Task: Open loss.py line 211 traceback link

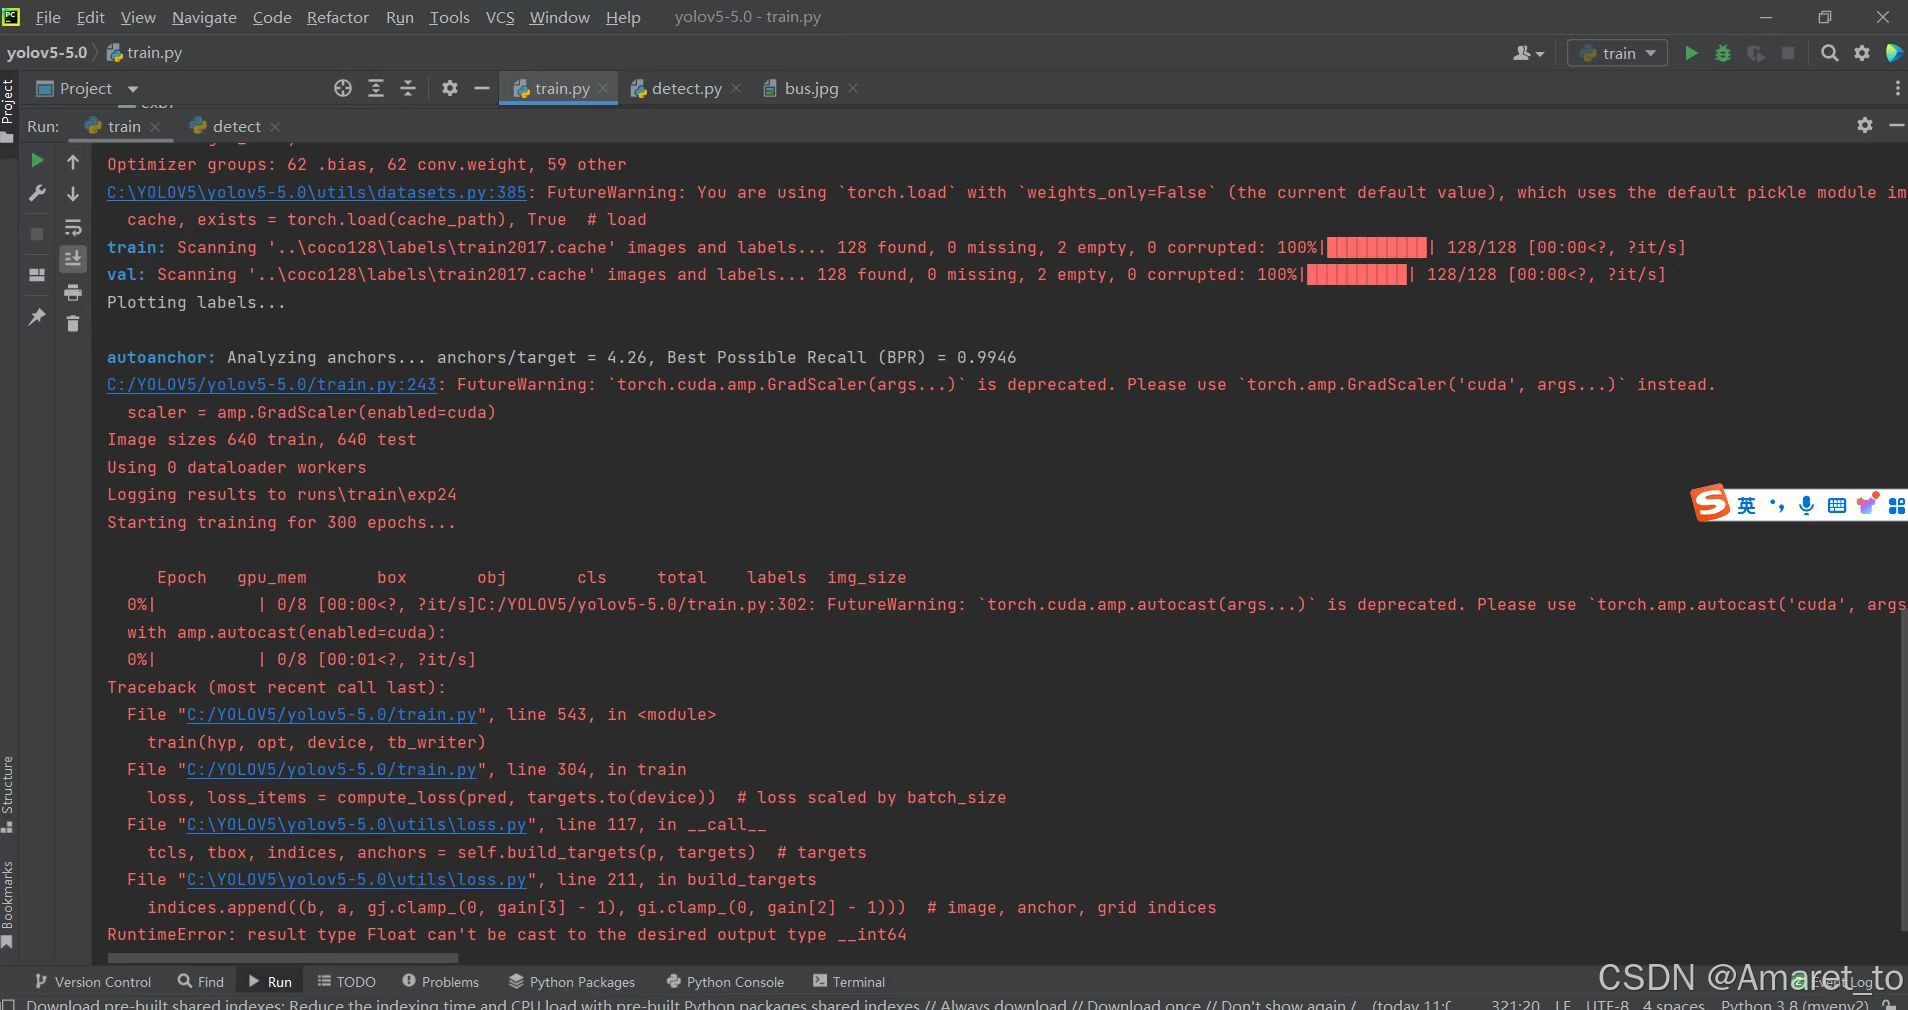Action: click(x=356, y=879)
